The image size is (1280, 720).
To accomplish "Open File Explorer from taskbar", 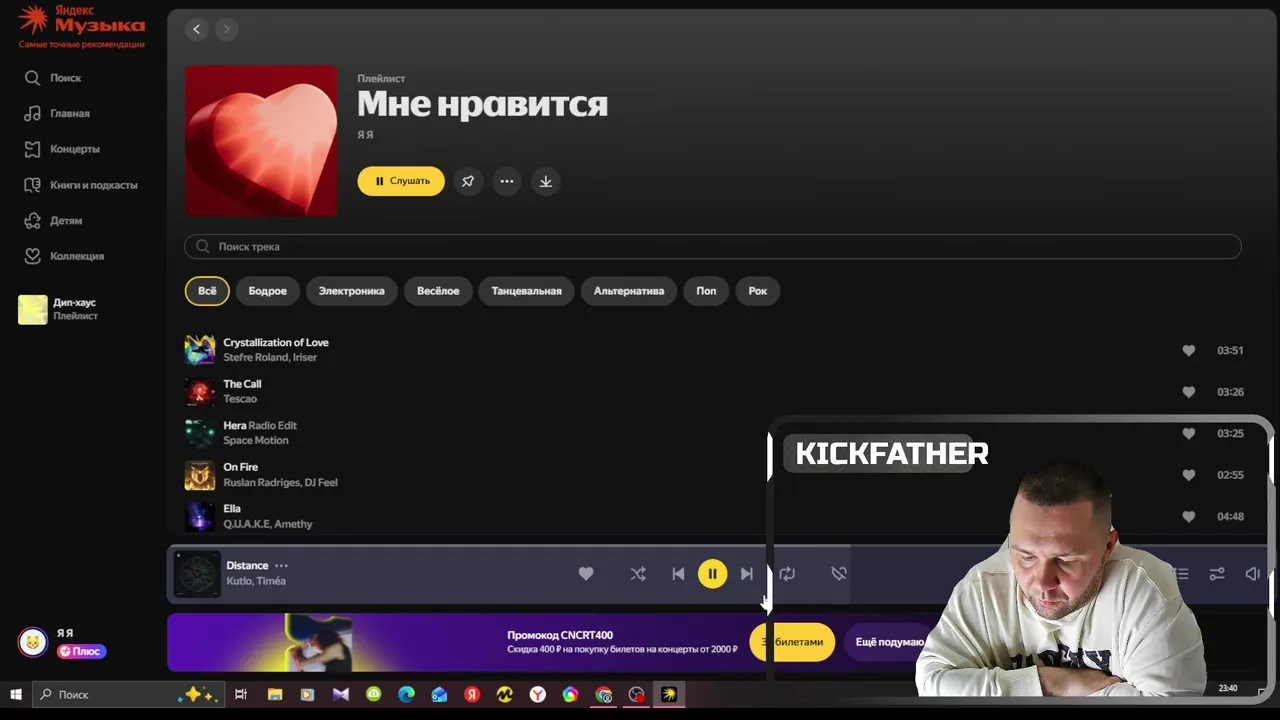I will (x=274, y=694).
